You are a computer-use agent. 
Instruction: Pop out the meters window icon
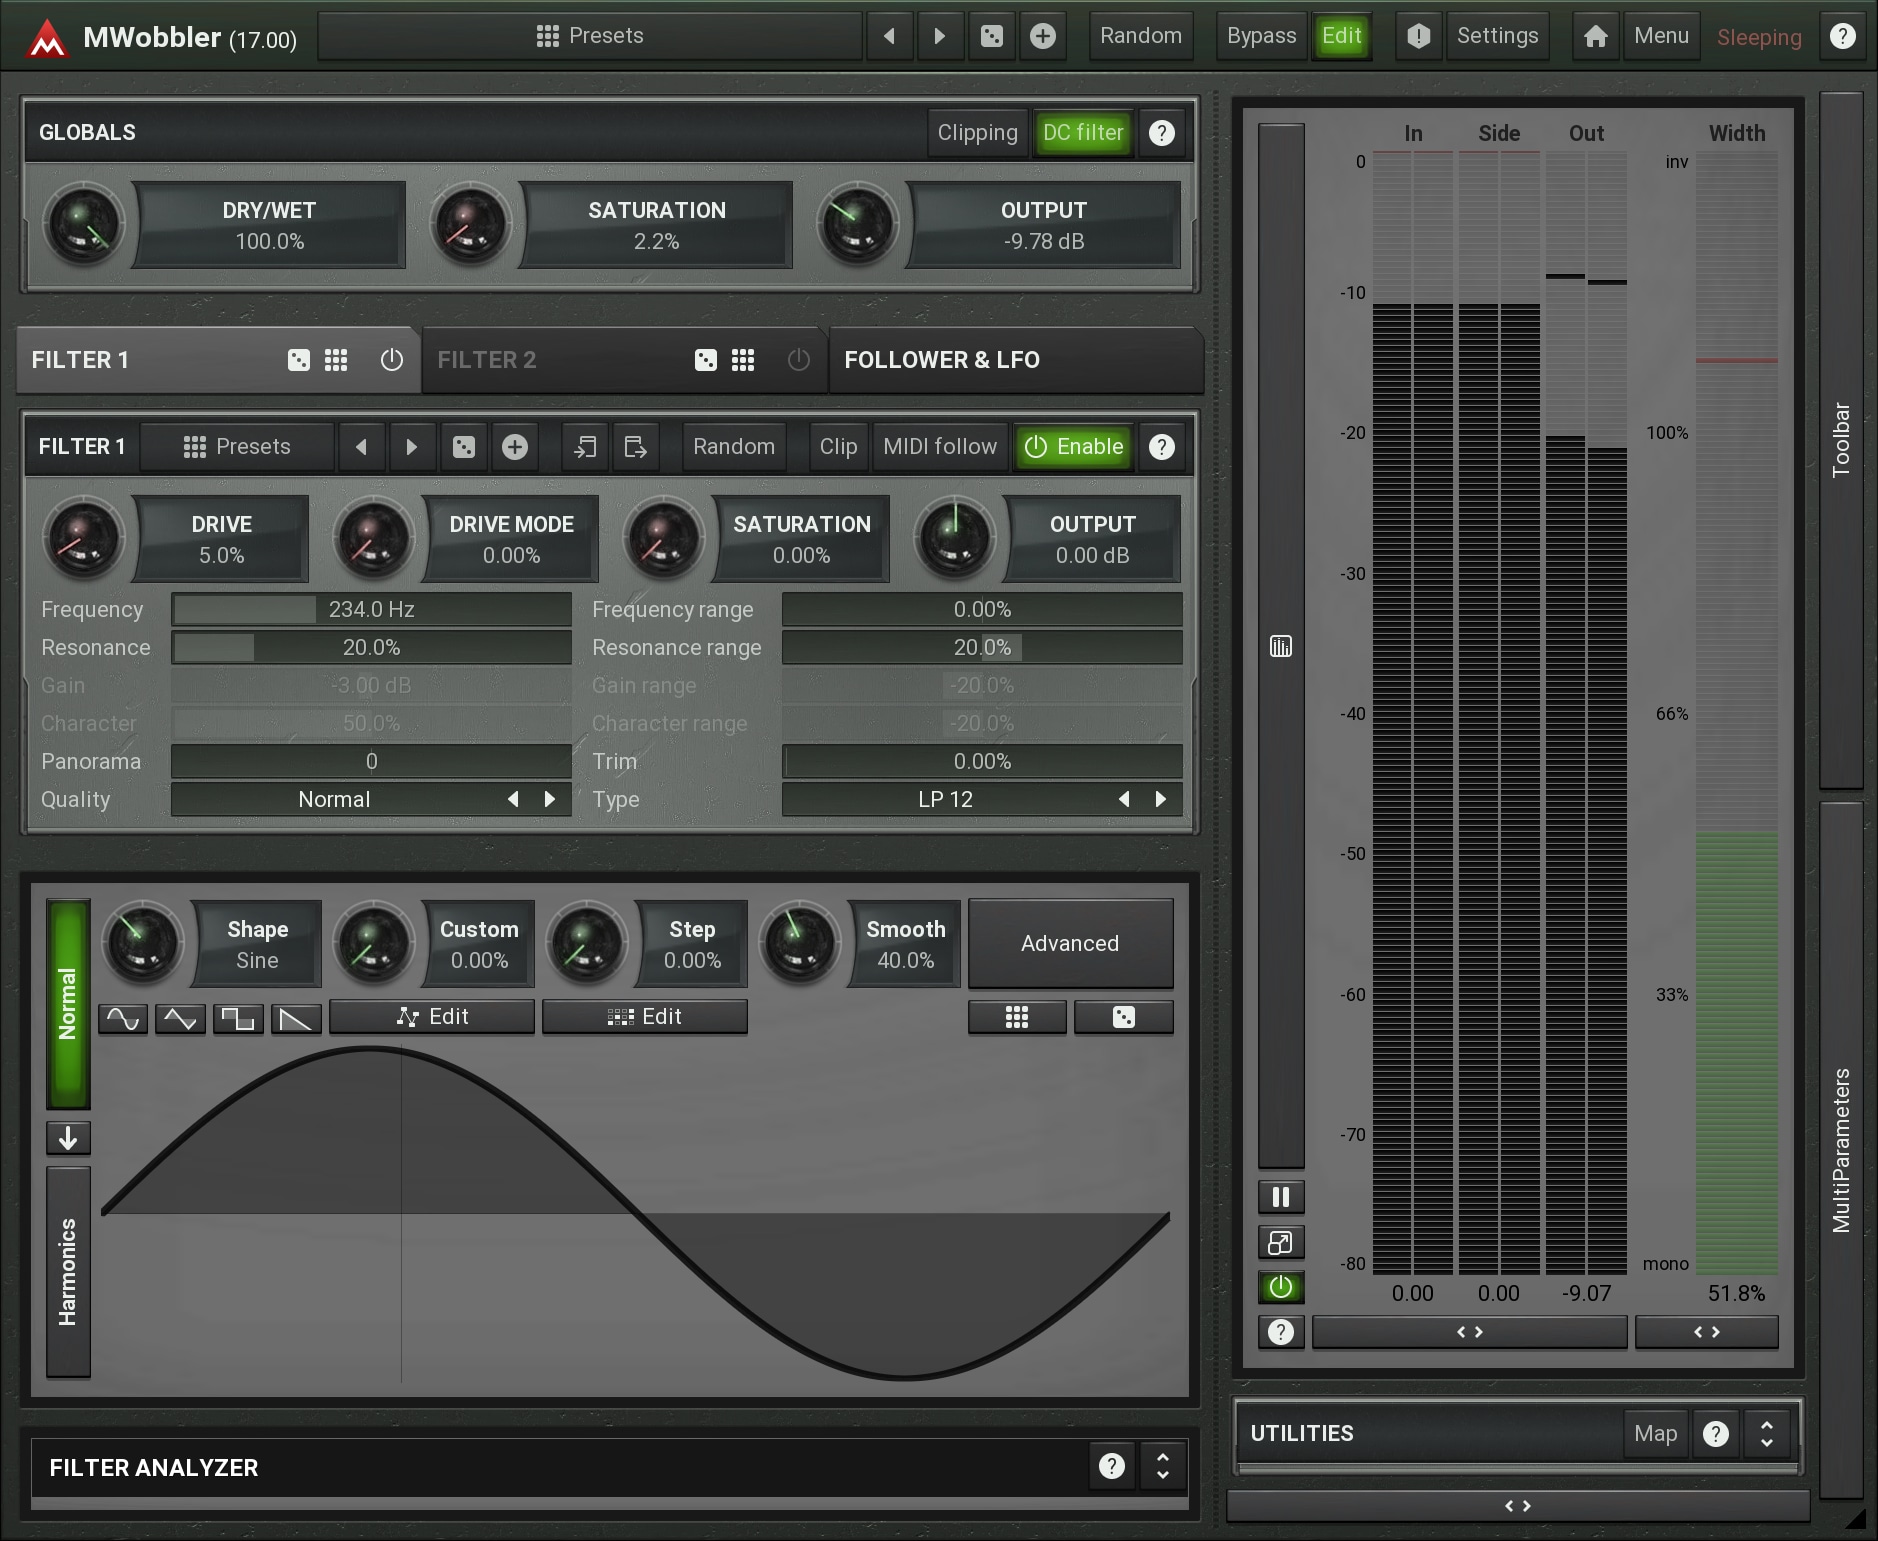(x=1280, y=1242)
